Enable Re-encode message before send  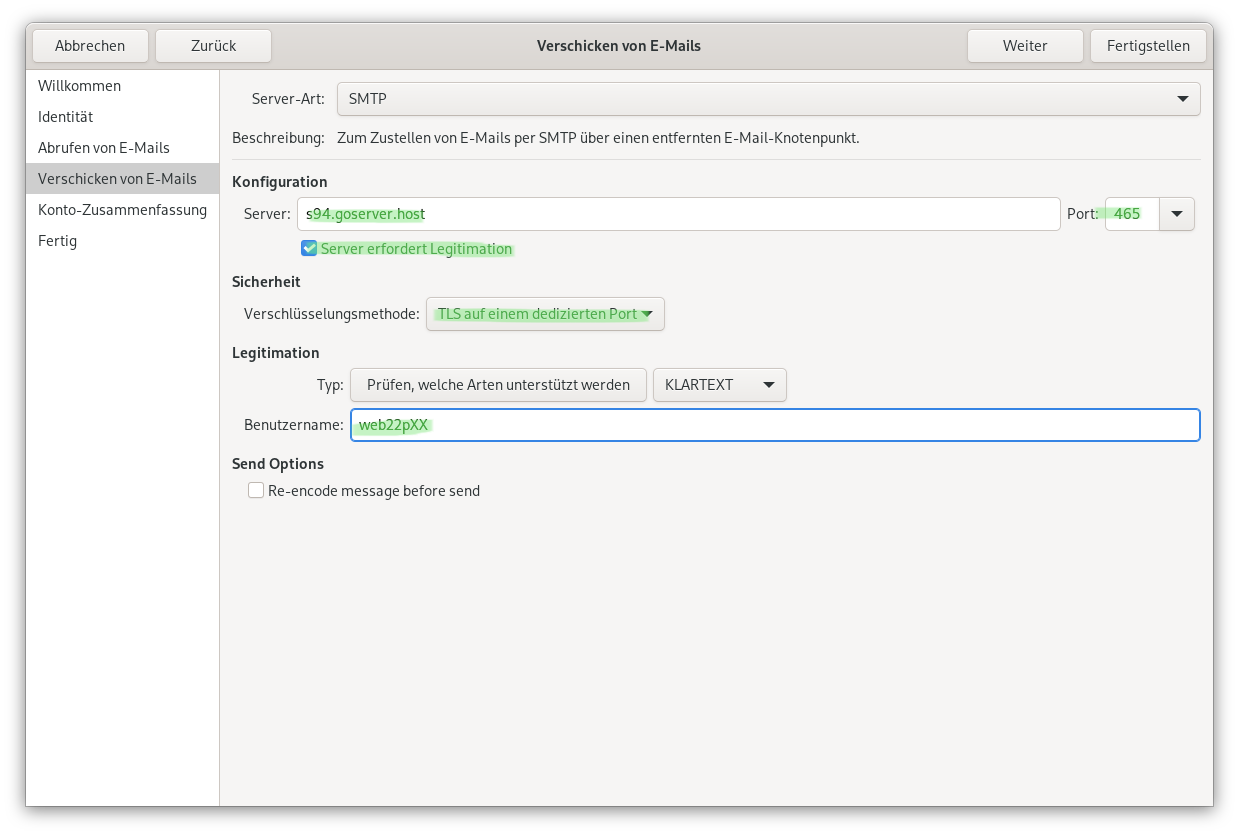point(257,491)
